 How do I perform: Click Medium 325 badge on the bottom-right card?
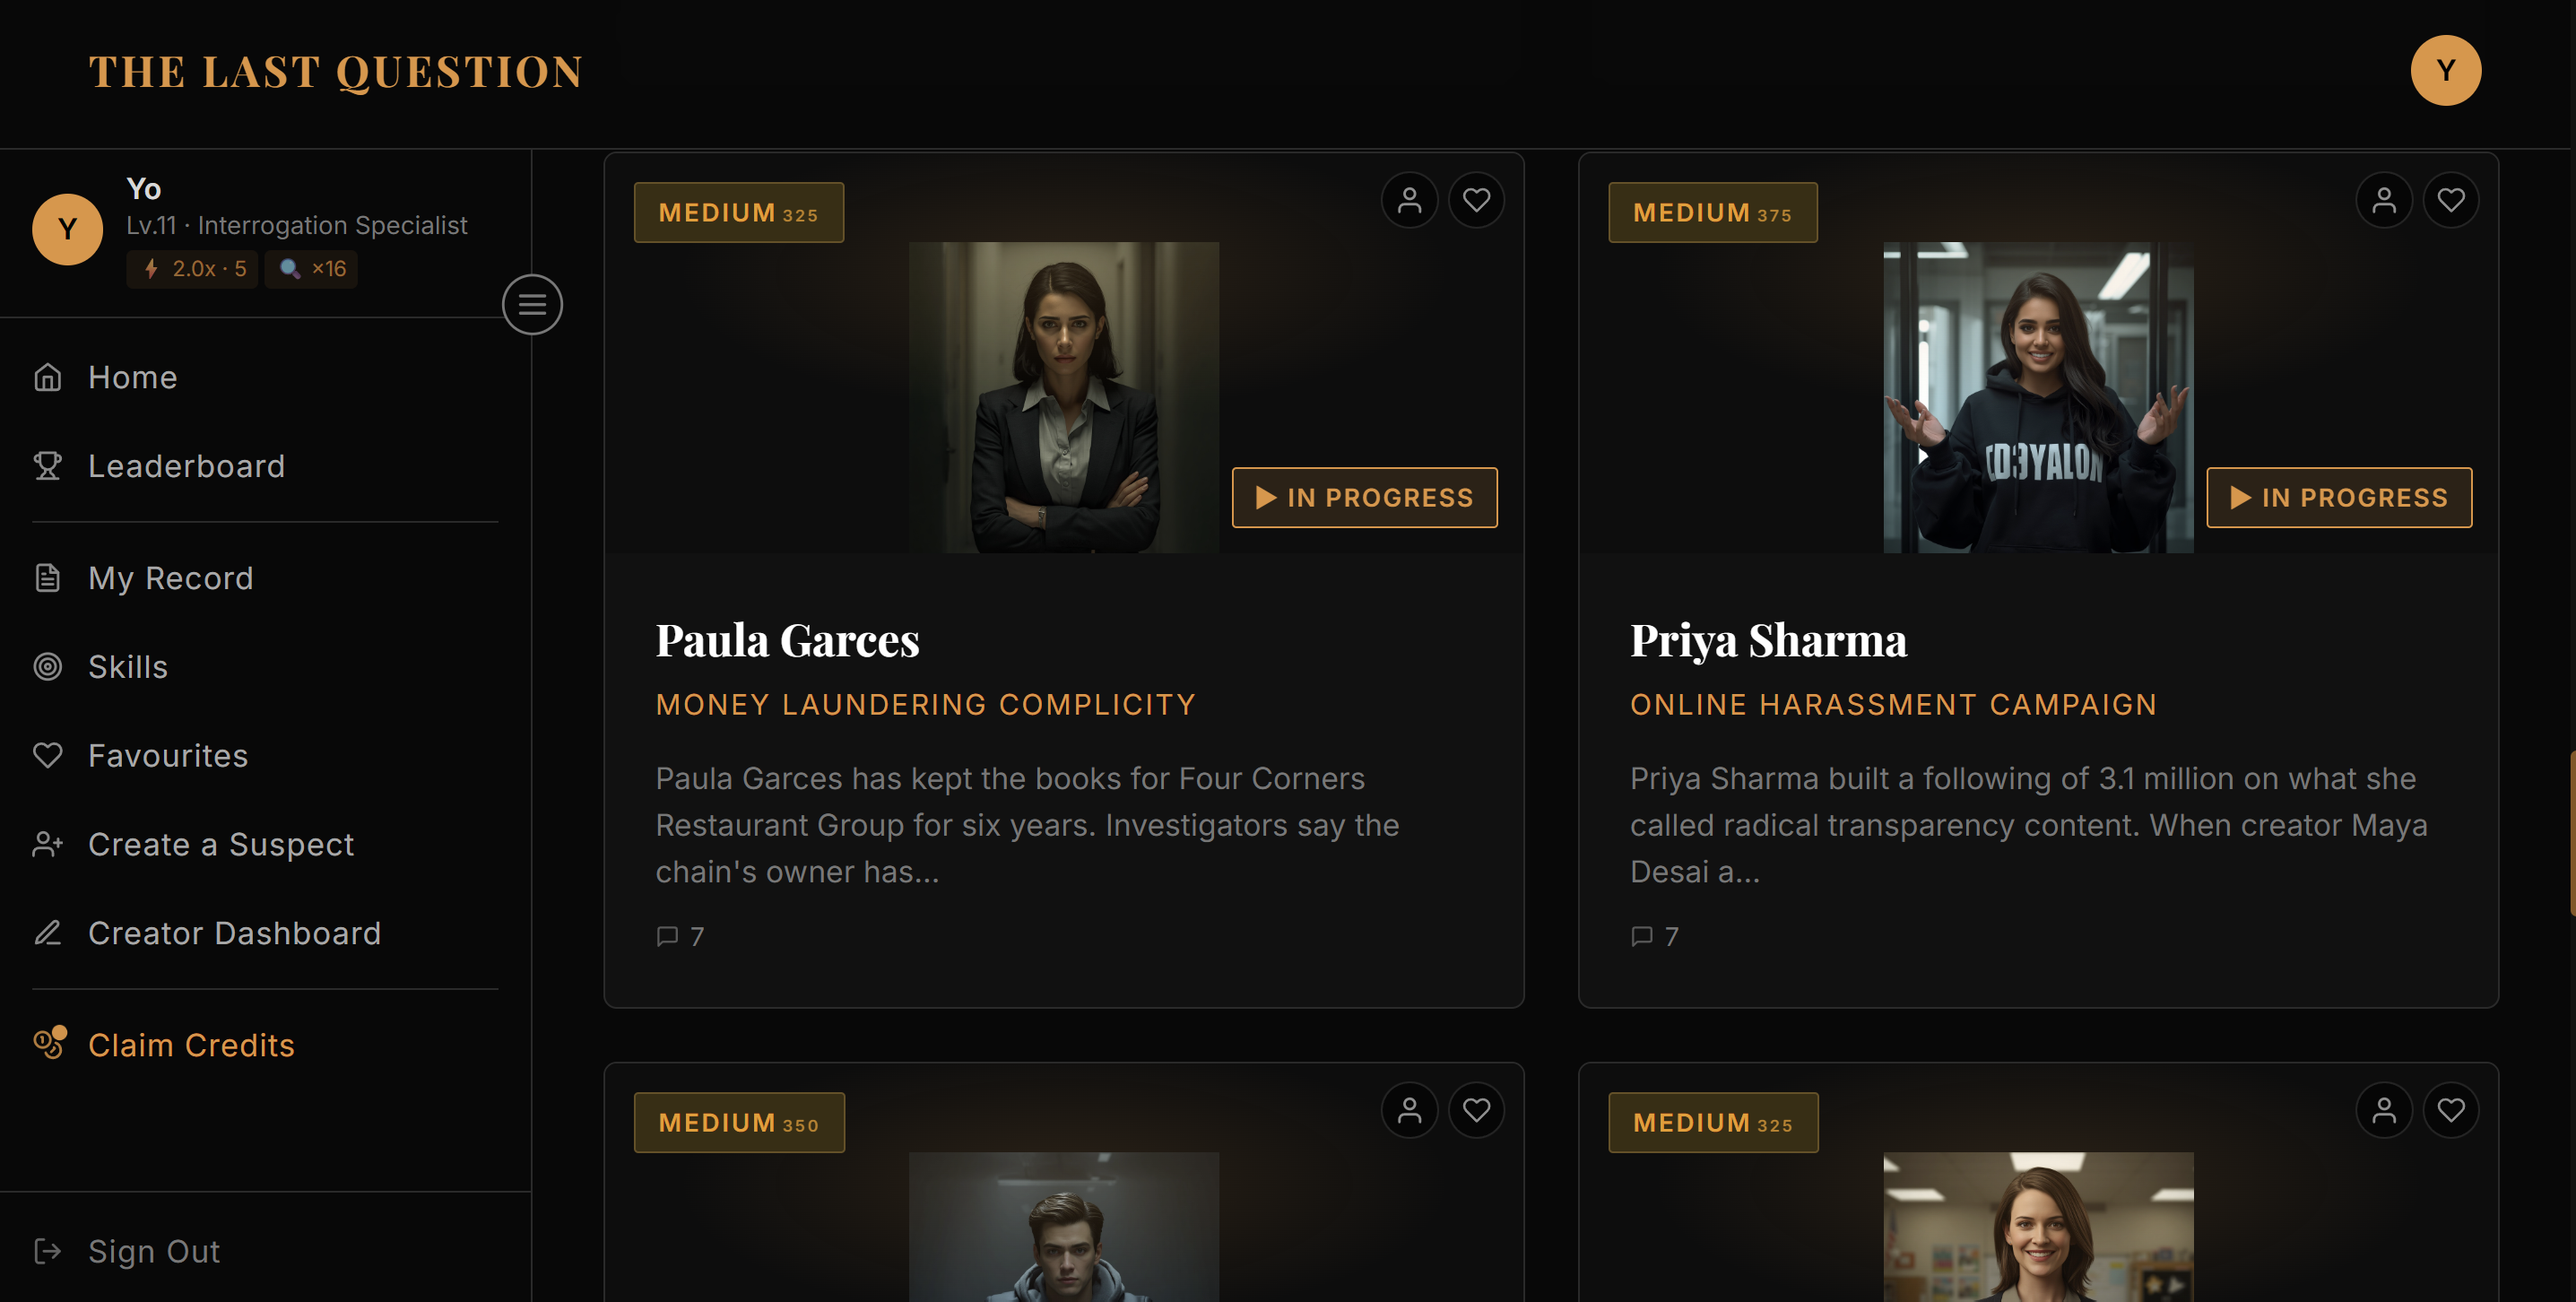(x=1713, y=1122)
